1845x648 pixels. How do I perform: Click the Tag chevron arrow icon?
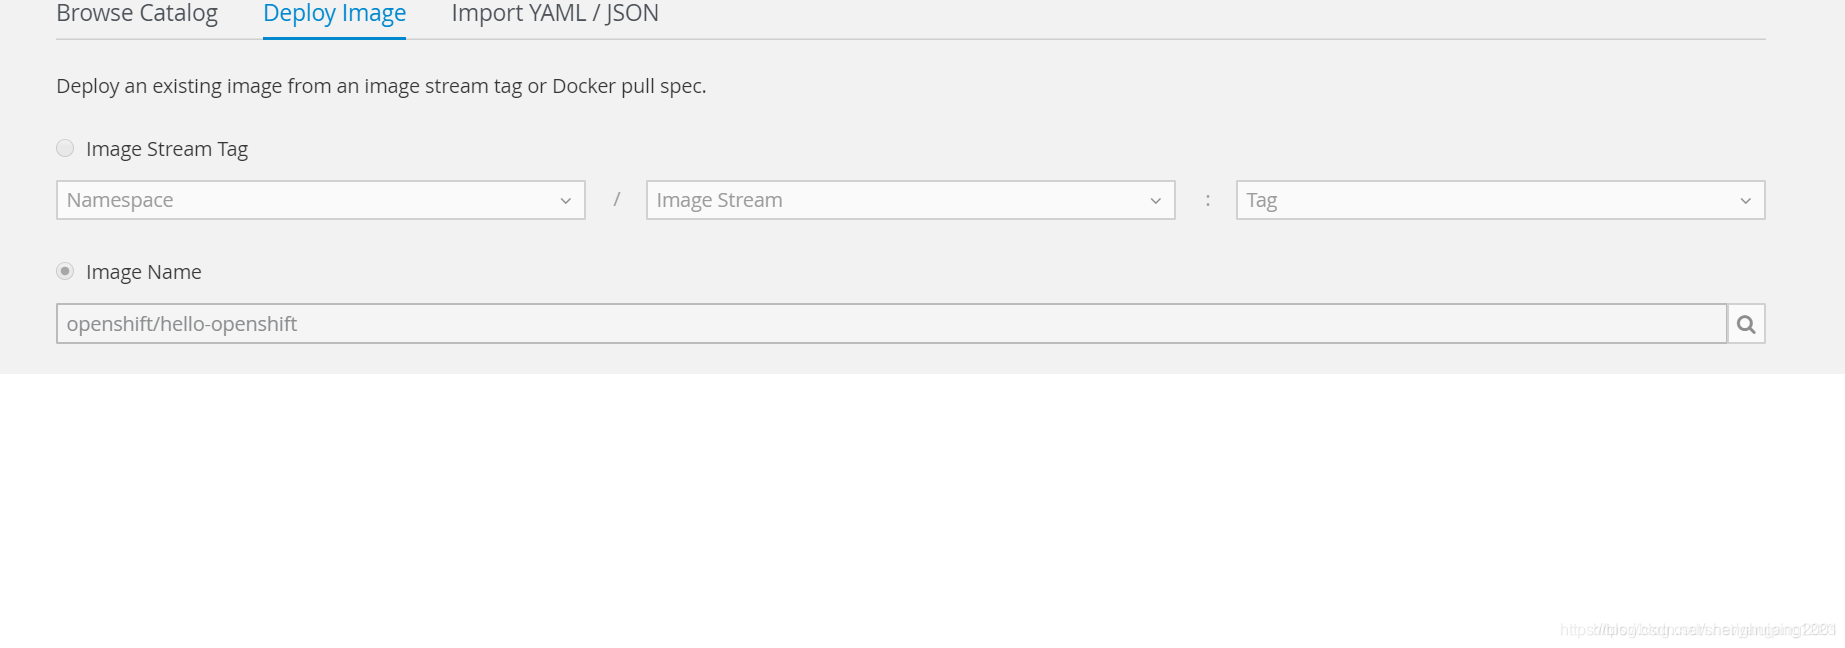point(1746,201)
